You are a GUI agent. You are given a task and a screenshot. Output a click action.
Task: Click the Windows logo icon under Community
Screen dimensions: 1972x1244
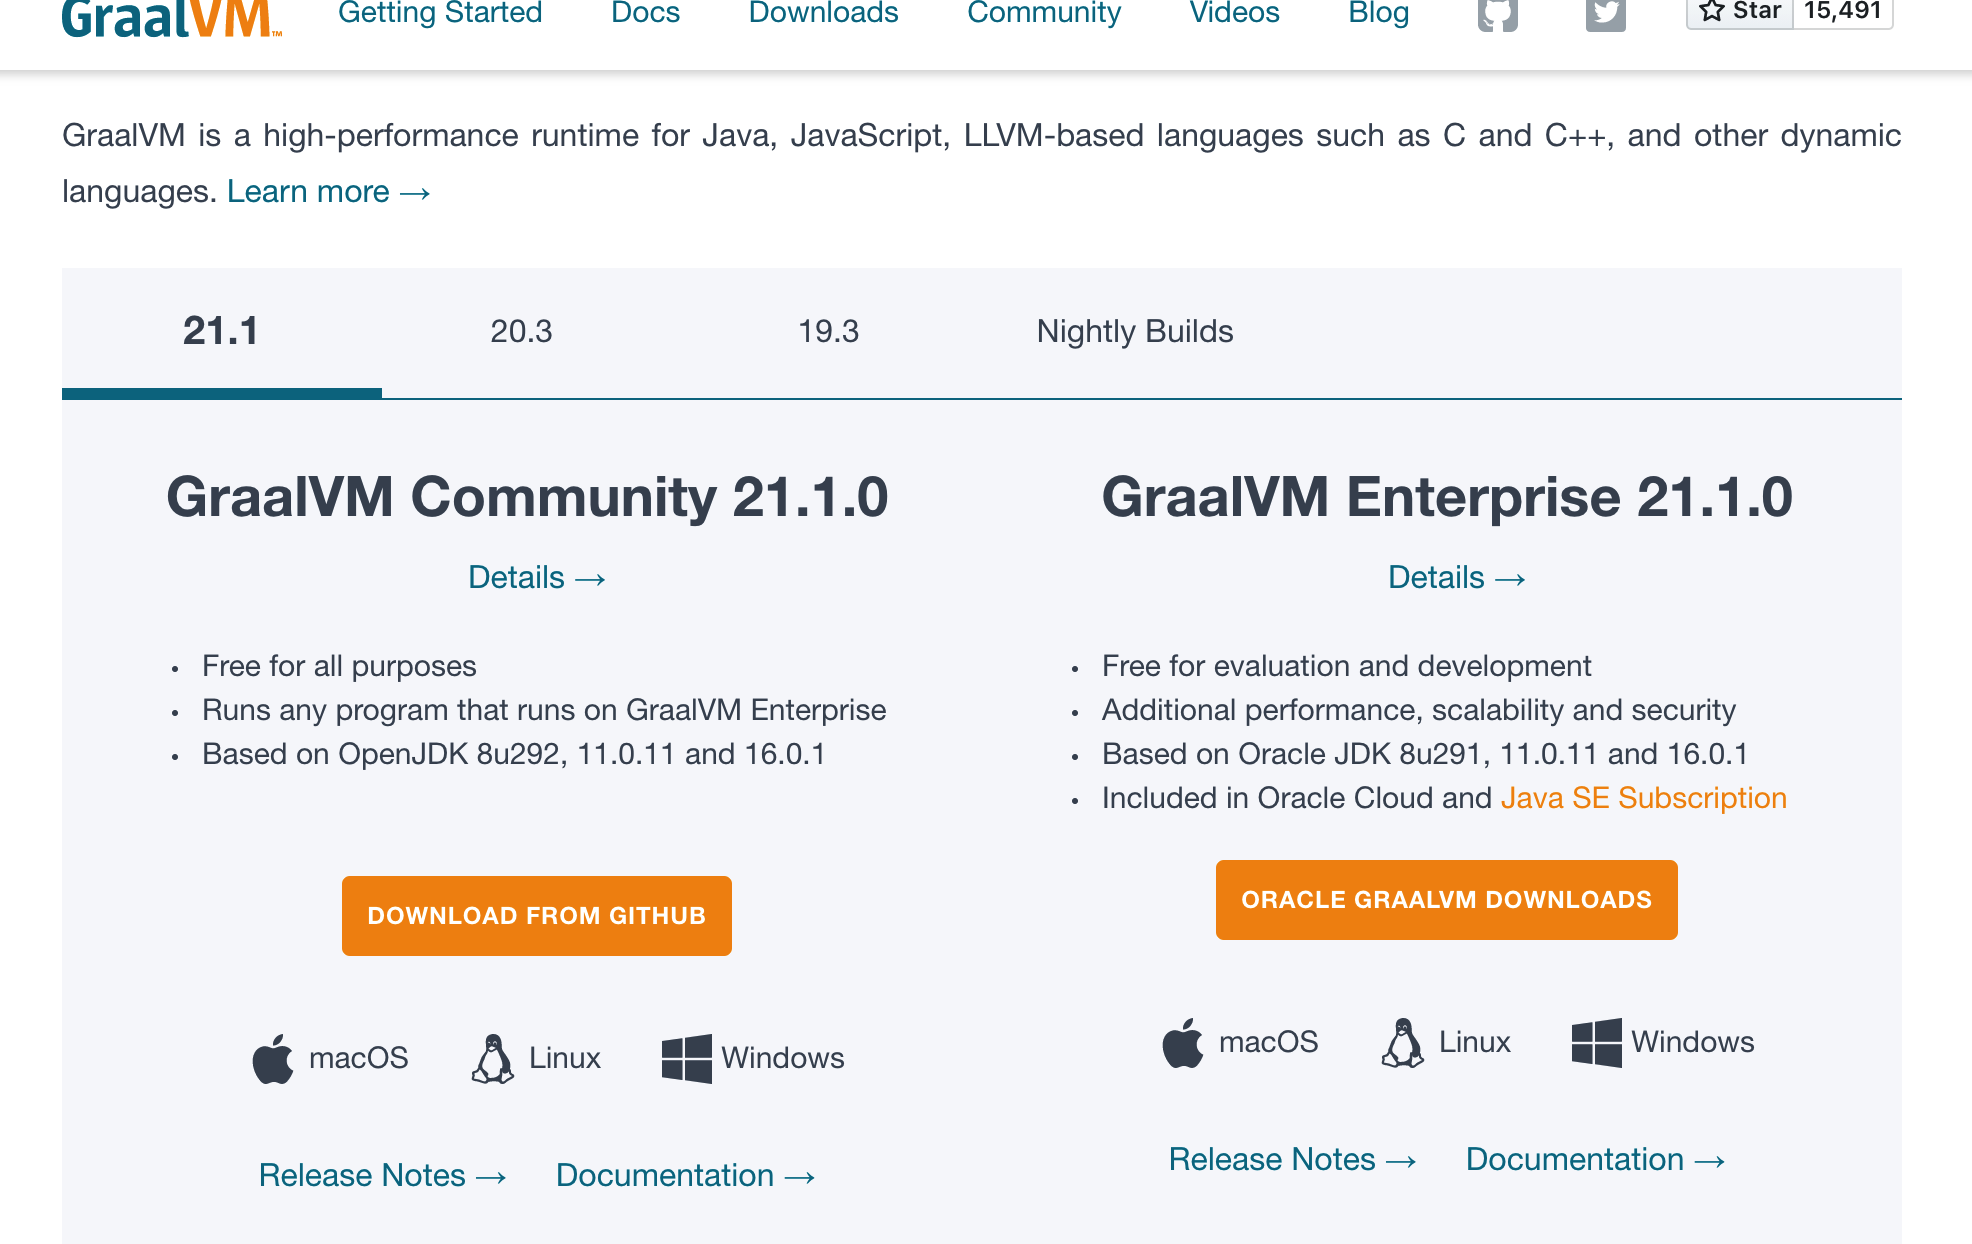(x=686, y=1058)
